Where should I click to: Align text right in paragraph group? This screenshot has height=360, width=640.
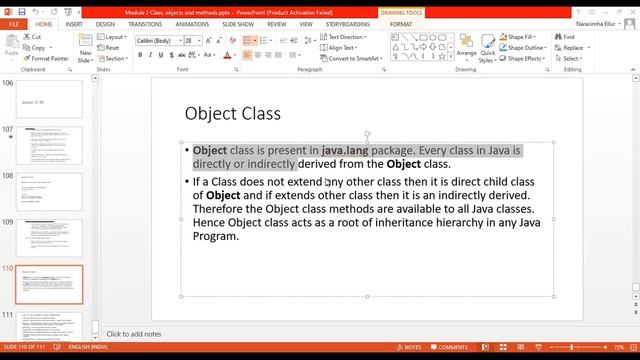click(x=268, y=55)
